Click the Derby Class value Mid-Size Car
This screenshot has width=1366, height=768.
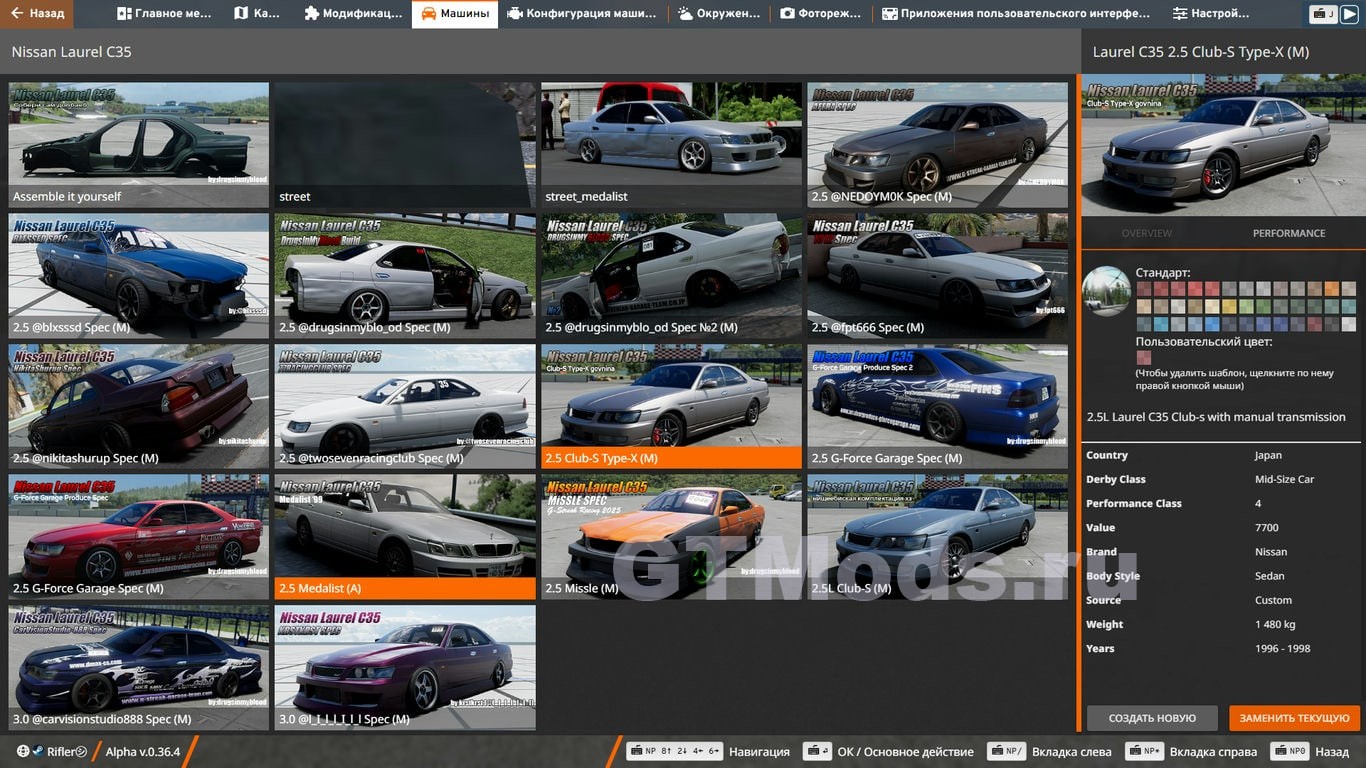[1284, 479]
